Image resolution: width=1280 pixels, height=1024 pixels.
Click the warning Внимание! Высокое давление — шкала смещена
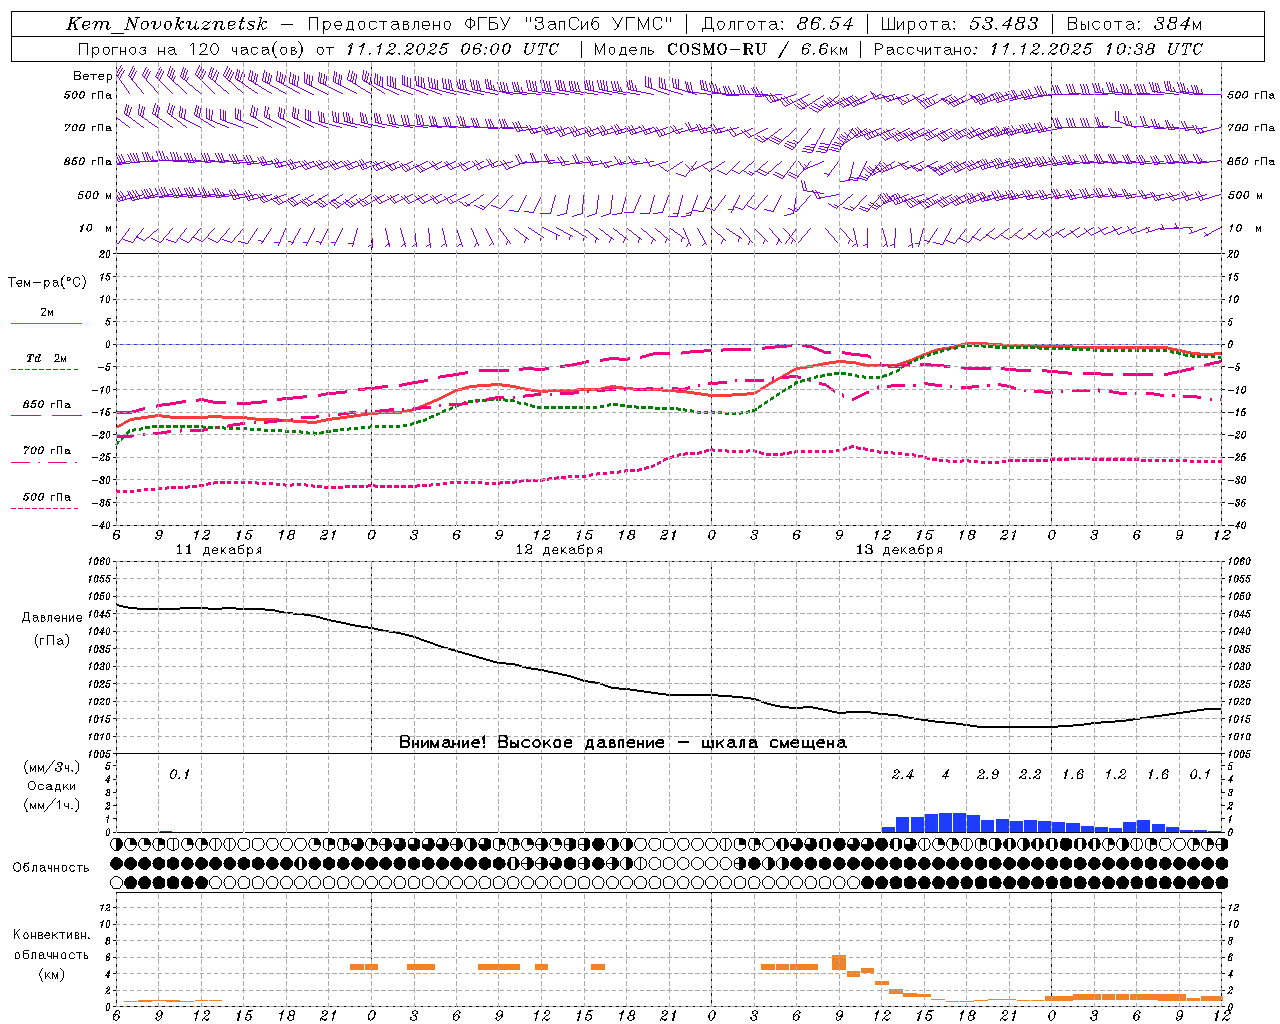[622, 742]
